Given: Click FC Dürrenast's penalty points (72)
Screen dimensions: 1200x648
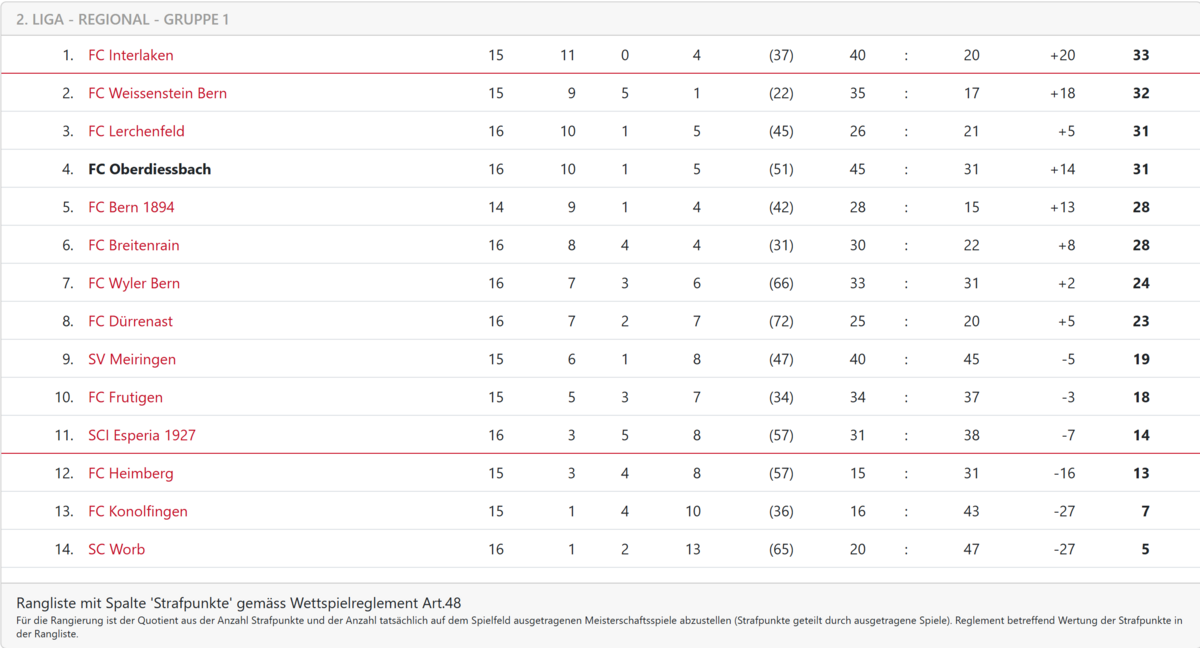Looking at the screenshot, I should pyautogui.click(x=781, y=321).
